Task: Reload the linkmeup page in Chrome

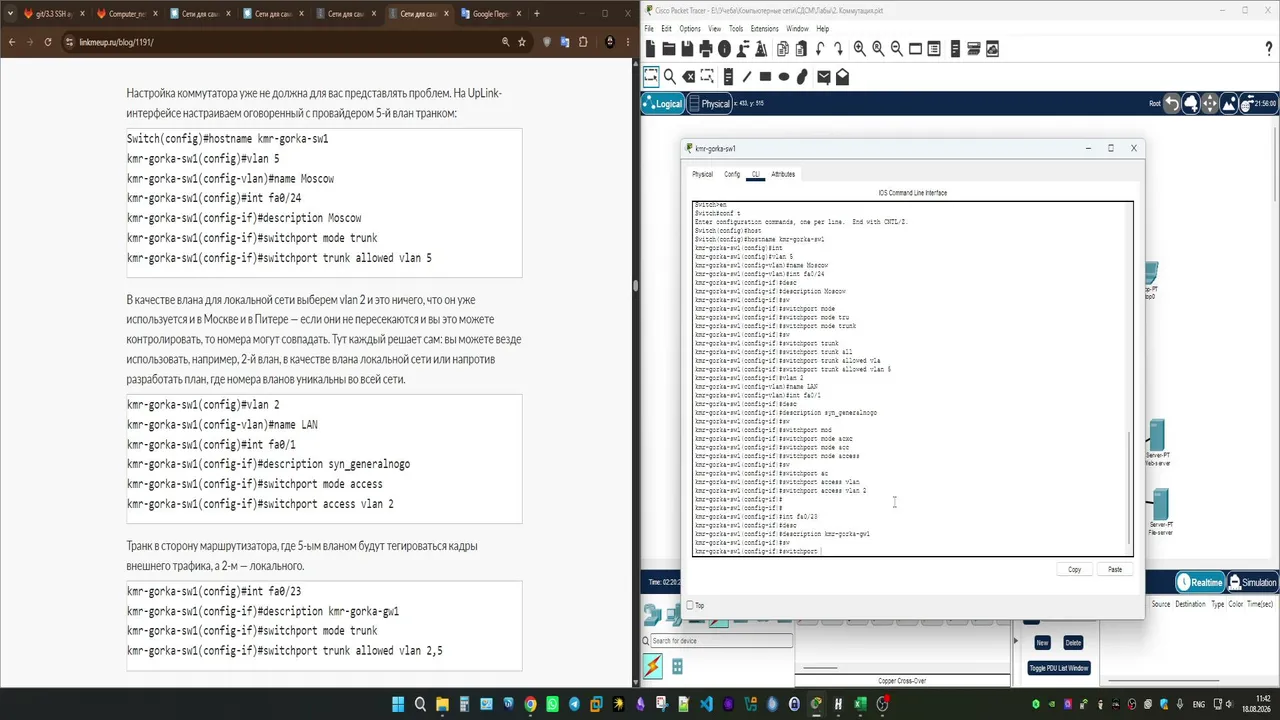Action: (47, 42)
